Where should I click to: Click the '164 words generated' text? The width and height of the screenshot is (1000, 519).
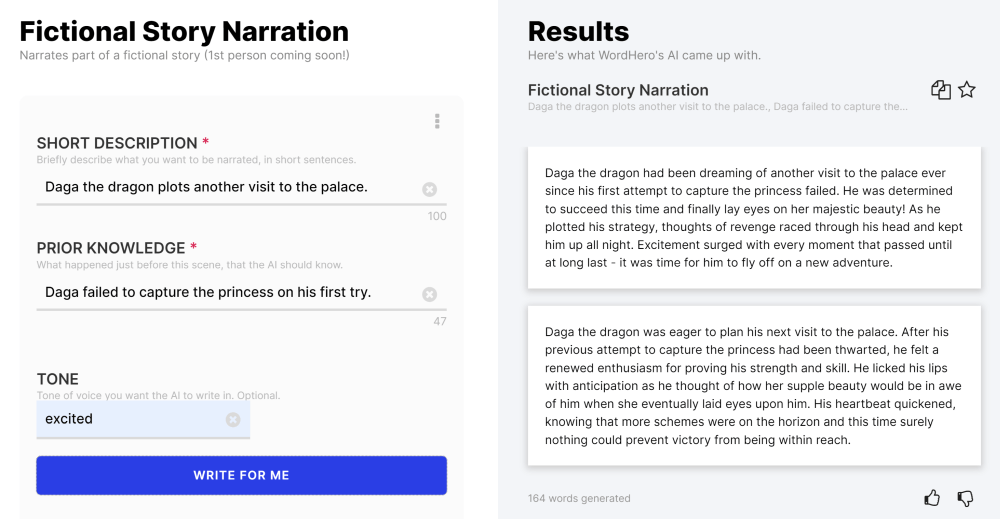tap(579, 498)
